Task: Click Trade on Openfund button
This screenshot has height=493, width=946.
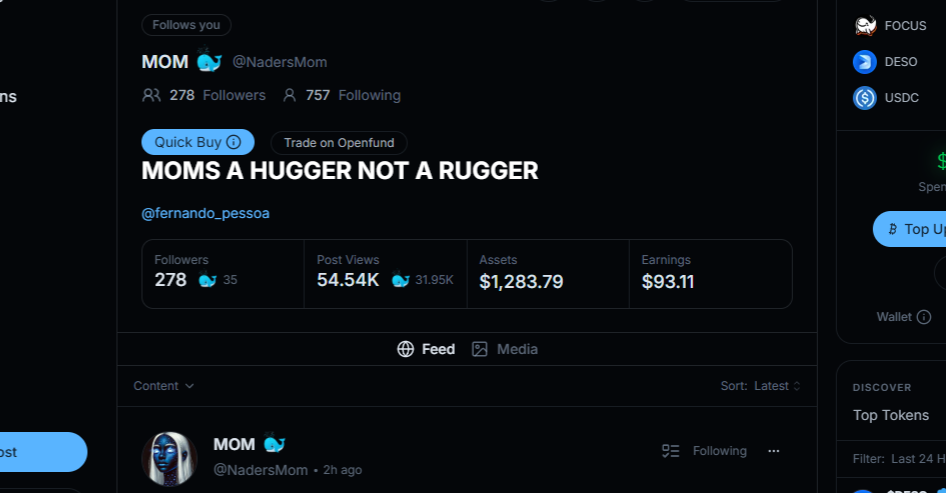Action: tap(339, 143)
